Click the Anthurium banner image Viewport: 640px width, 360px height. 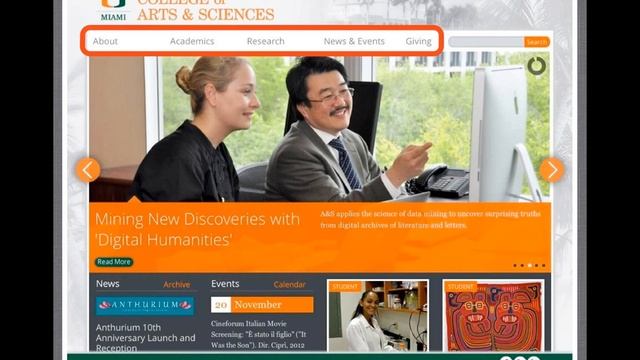click(145, 305)
